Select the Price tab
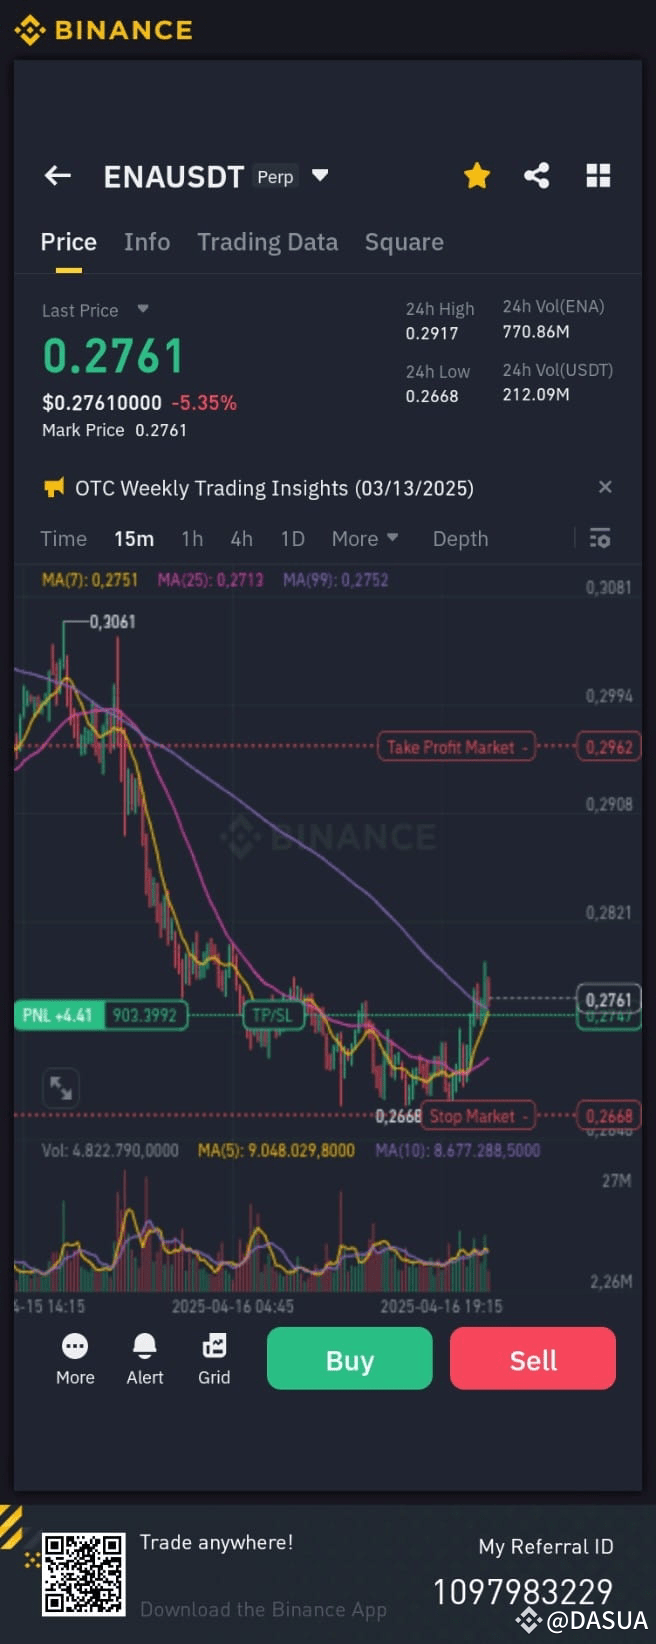The image size is (656, 1644). (x=68, y=242)
